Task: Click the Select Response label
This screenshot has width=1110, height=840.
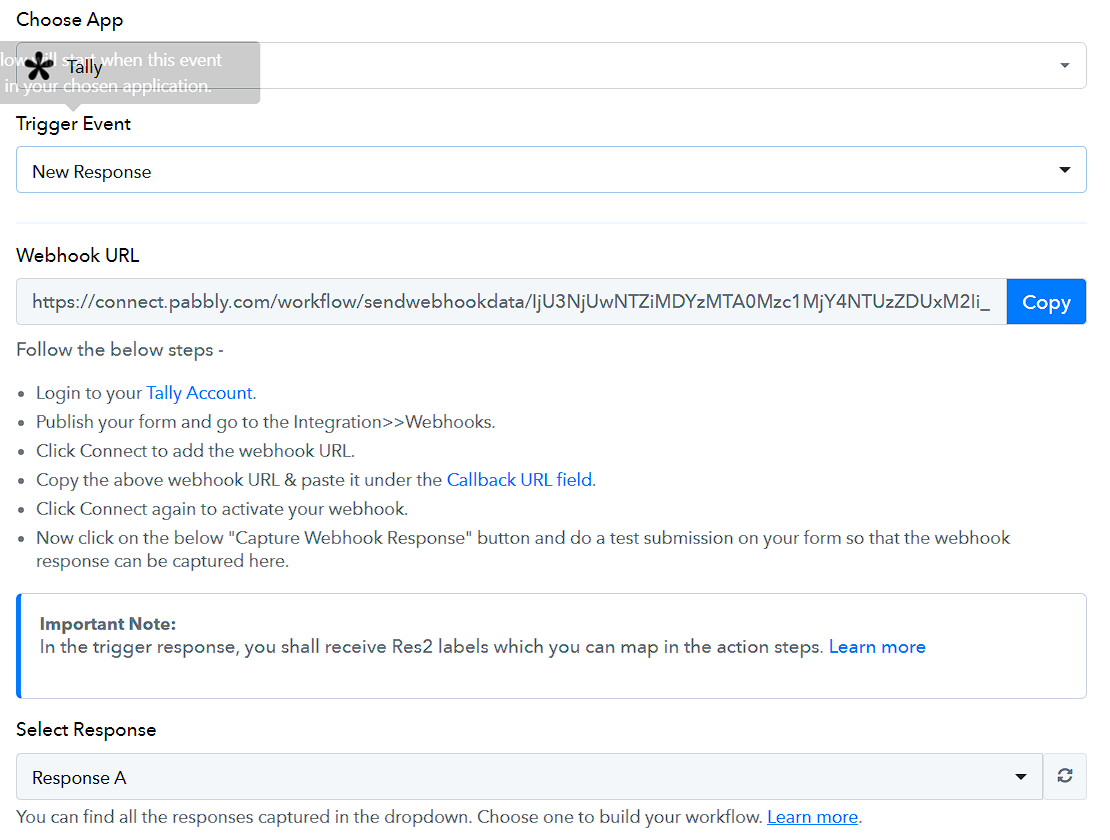Action: click(86, 730)
